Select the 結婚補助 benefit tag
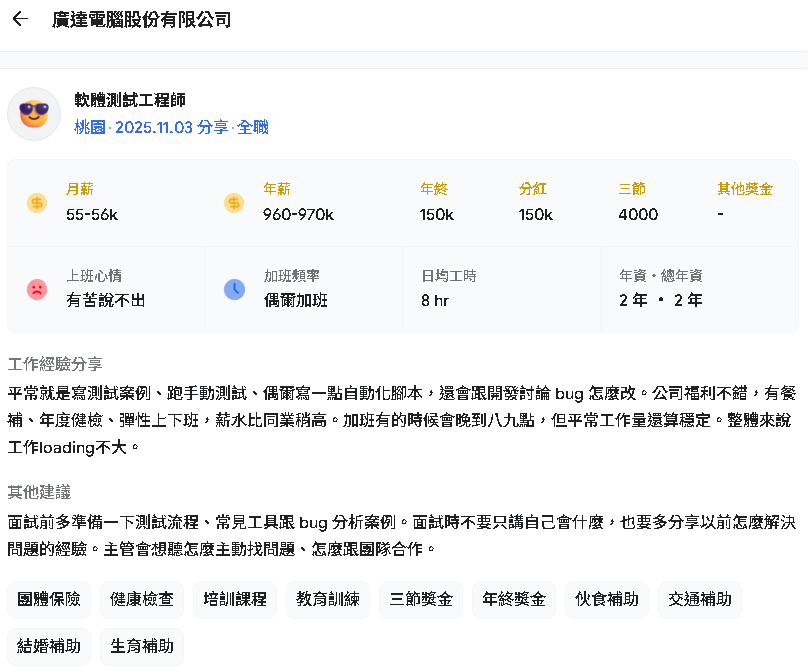The height and width of the screenshot is (672, 808). click(x=49, y=646)
